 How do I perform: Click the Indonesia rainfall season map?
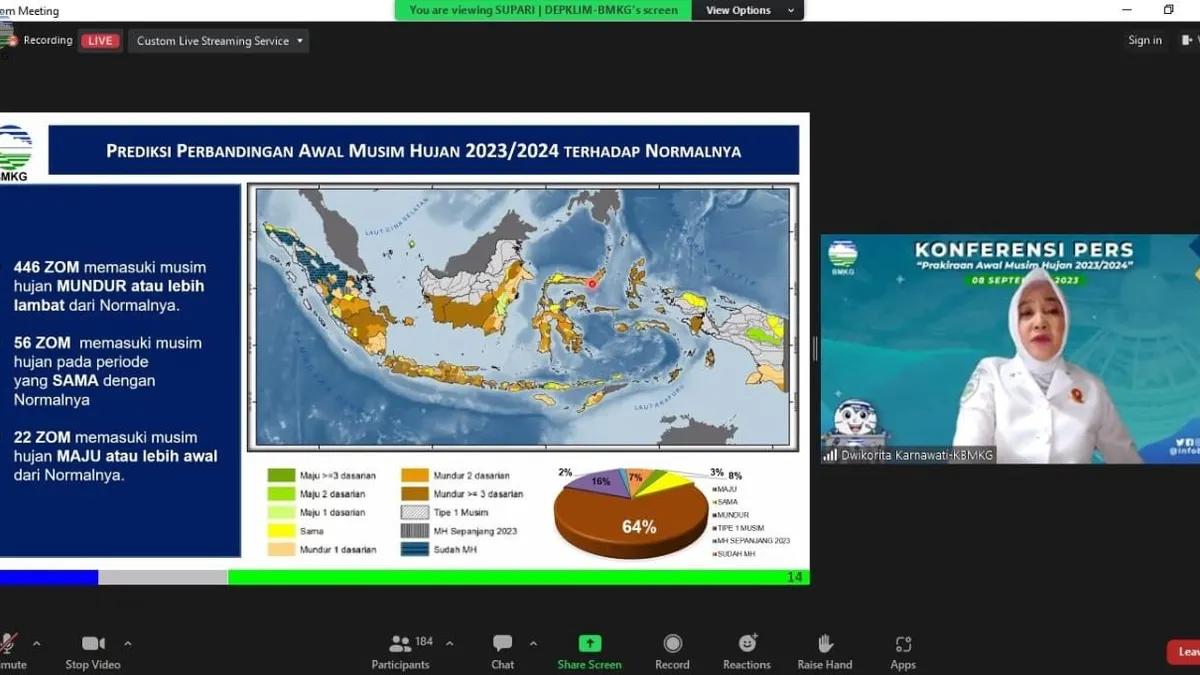point(522,316)
